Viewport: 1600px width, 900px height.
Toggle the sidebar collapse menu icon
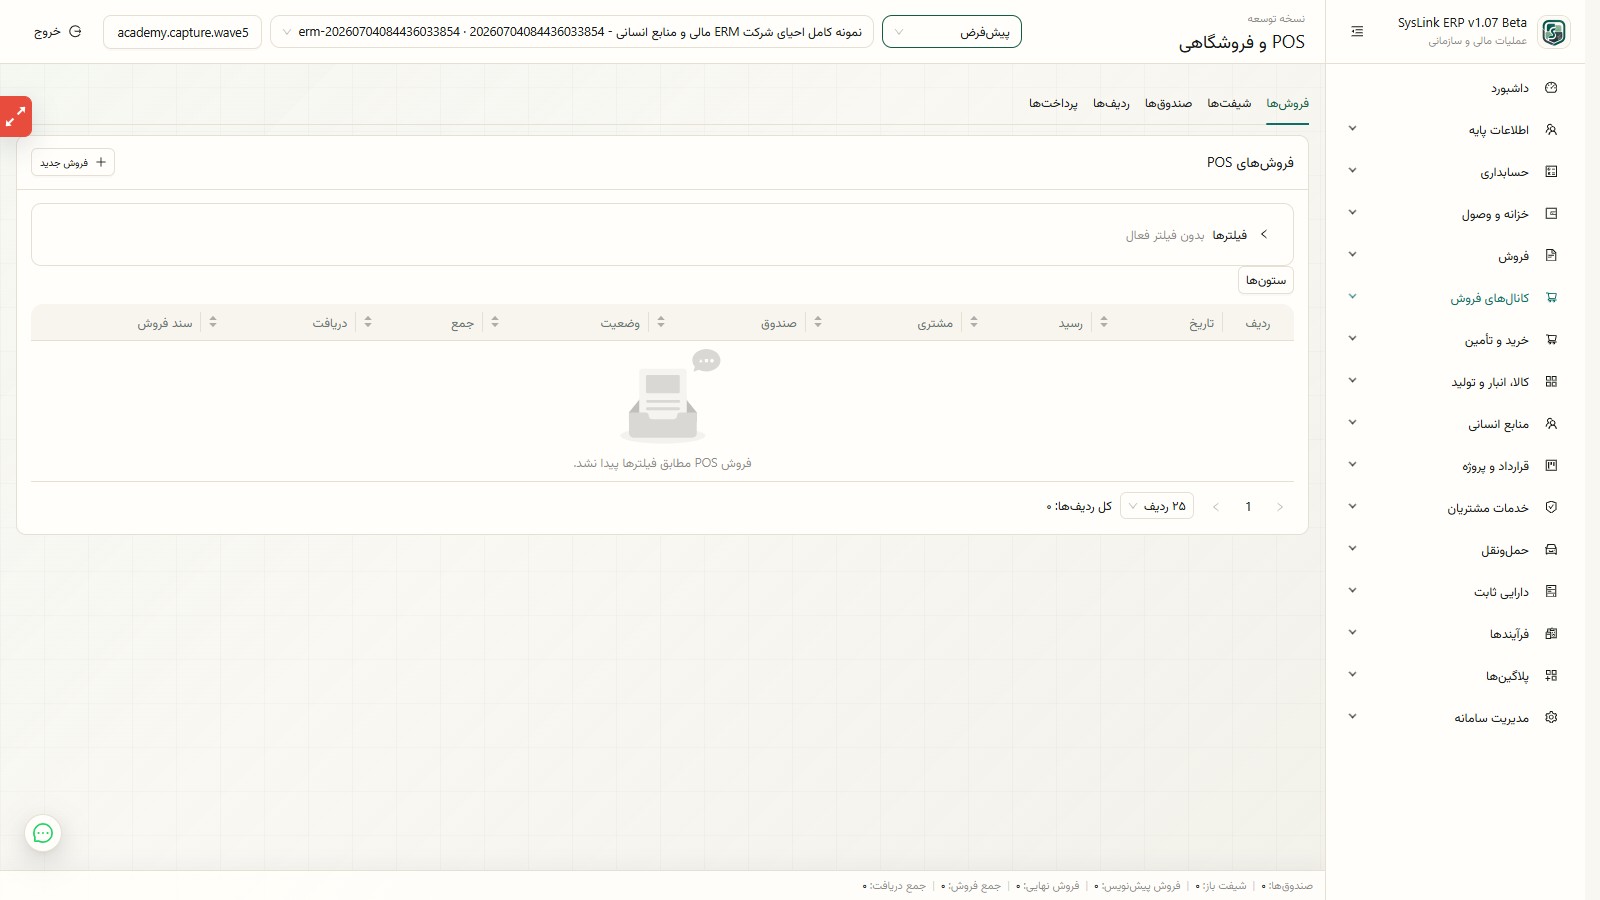pyautogui.click(x=1357, y=32)
